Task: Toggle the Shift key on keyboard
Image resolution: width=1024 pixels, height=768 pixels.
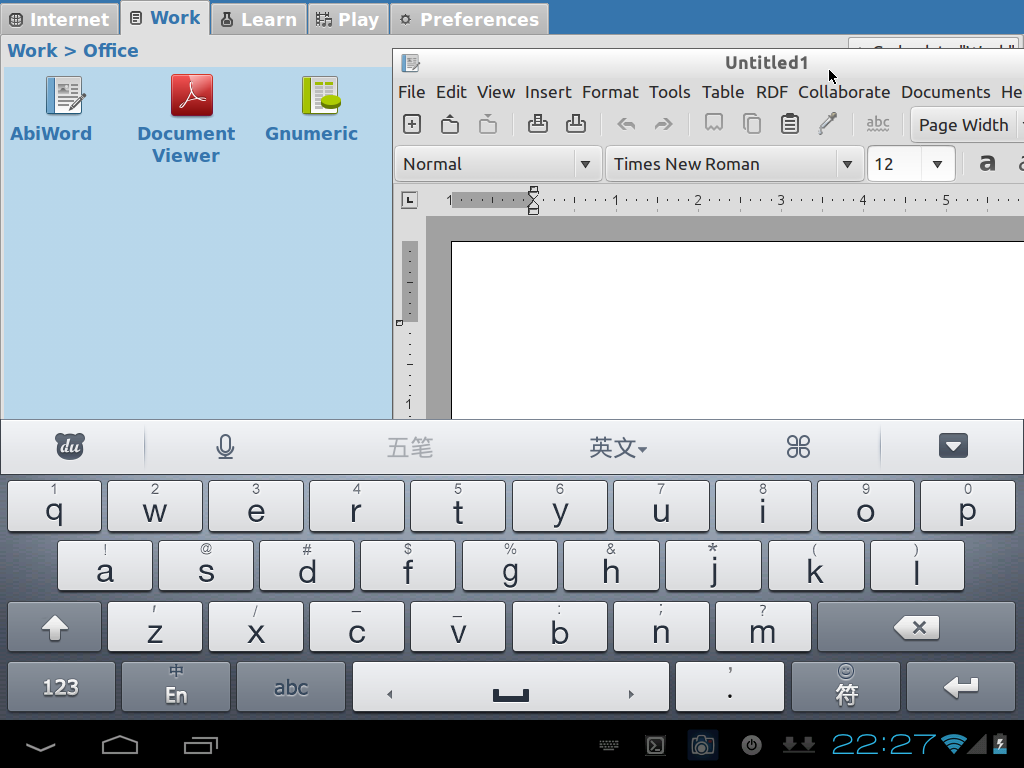Action: click(55, 628)
